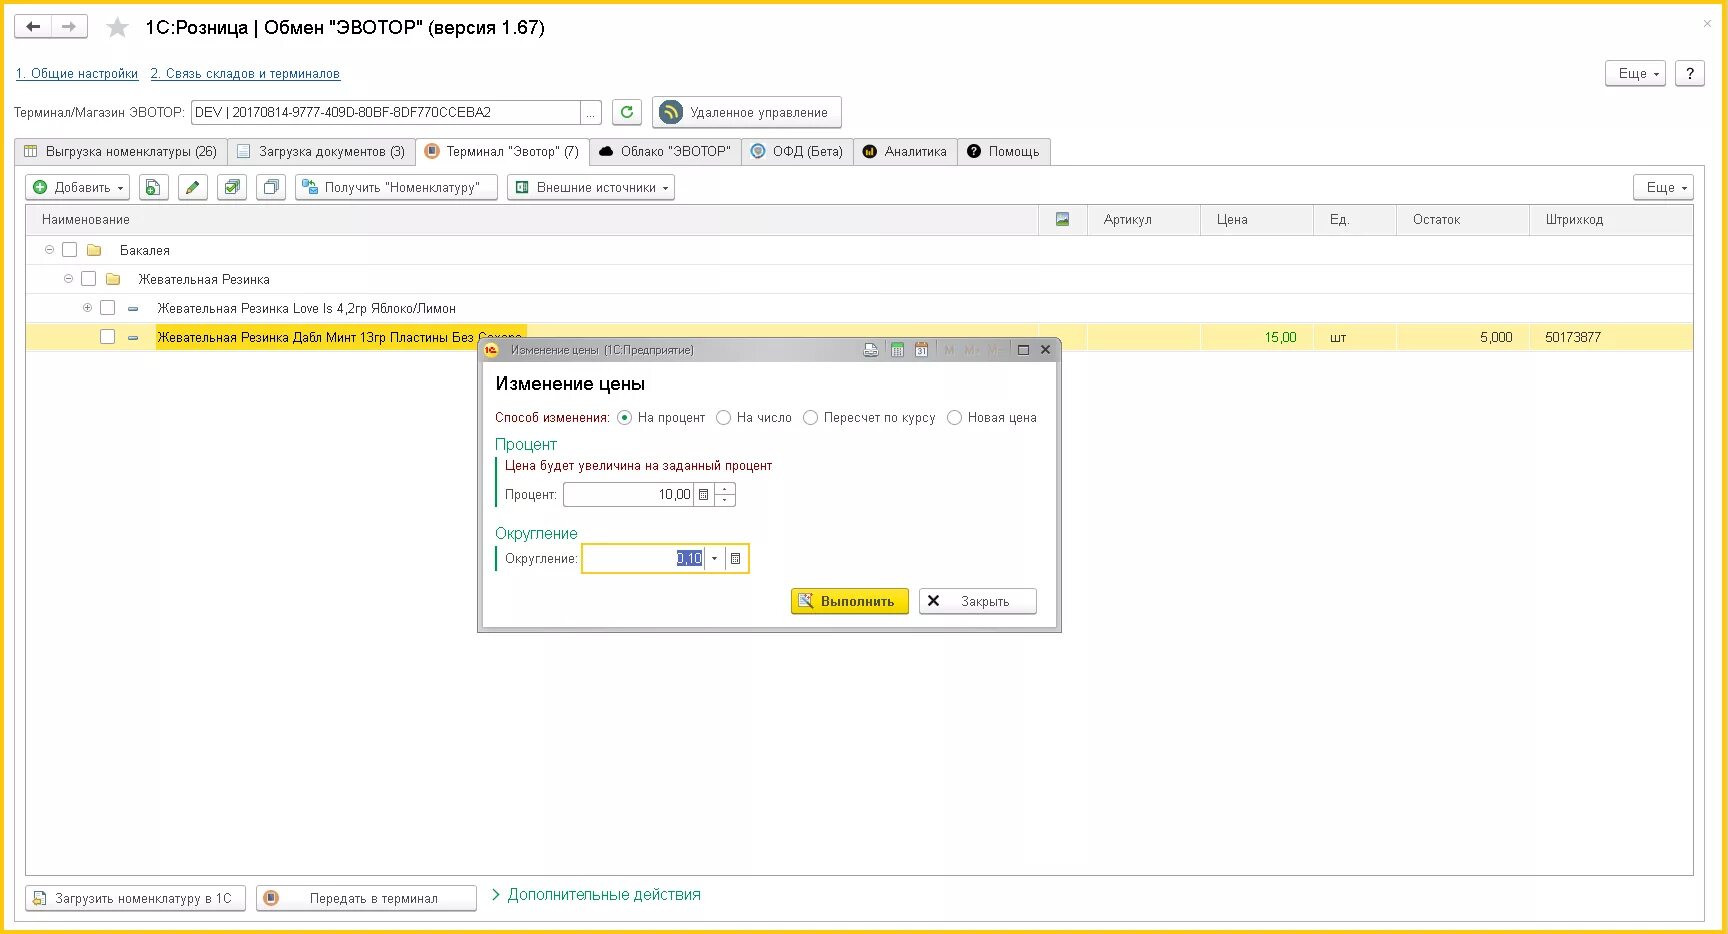Check the Дабл Минт 13гр item checkbox
This screenshot has height=934, width=1728.
(108, 337)
